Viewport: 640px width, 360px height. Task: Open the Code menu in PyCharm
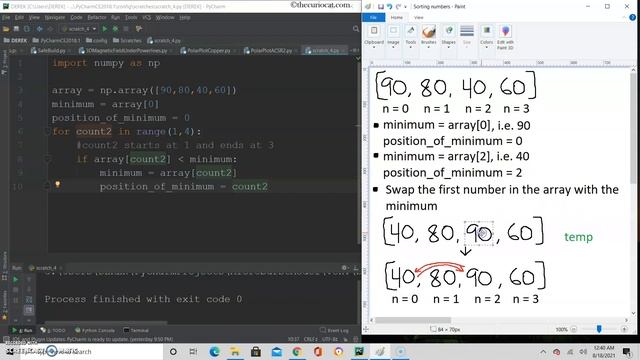coord(76,18)
